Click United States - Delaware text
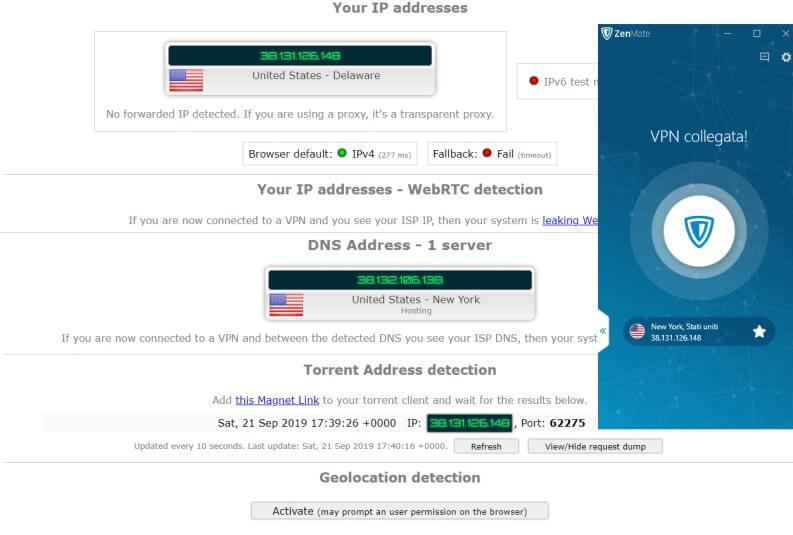The height and width of the screenshot is (535, 793). [x=316, y=75]
